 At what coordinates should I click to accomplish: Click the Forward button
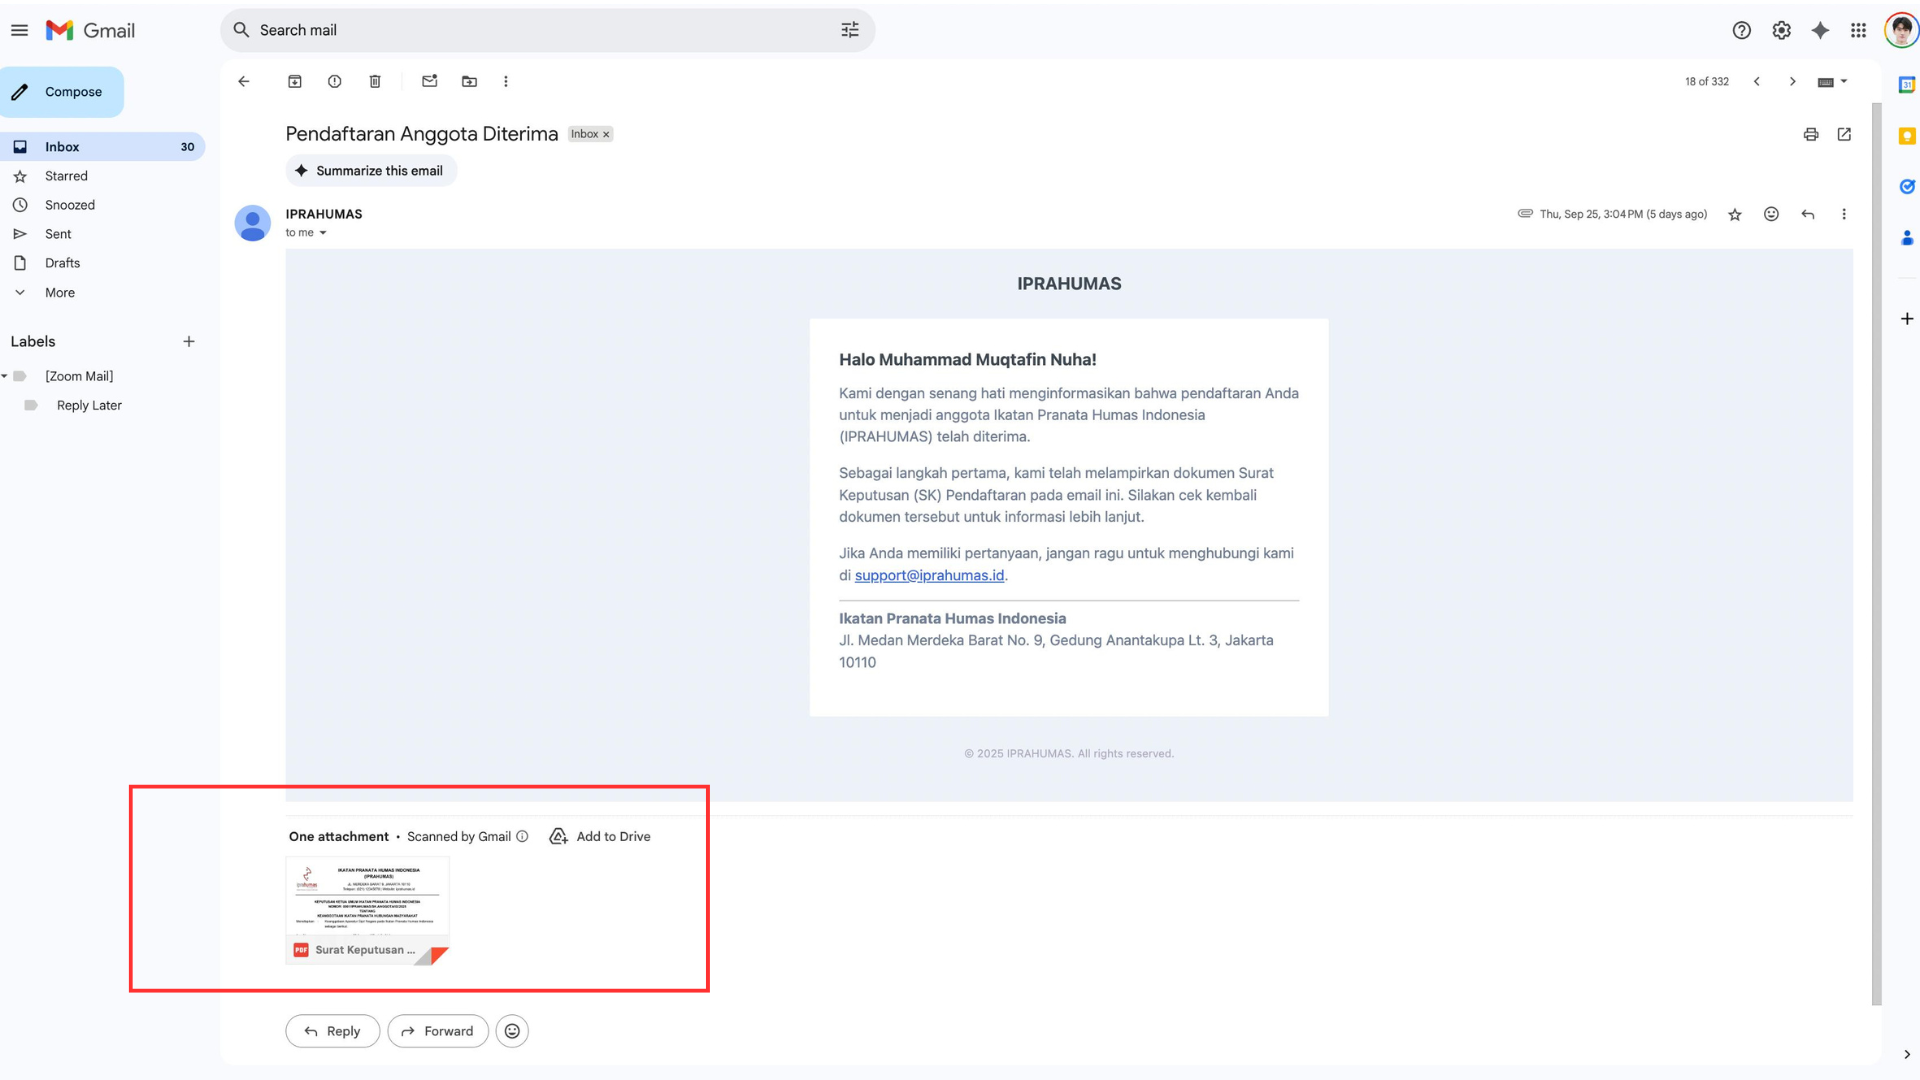[438, 1031]
